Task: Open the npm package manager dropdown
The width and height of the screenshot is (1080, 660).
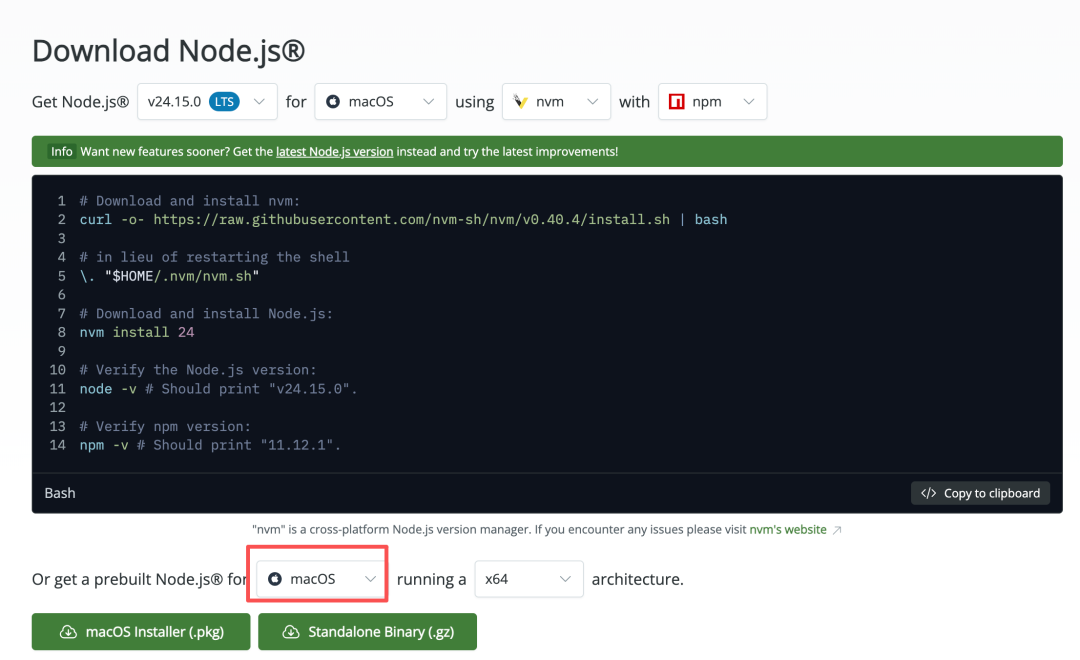Action: [x=712, y=102]
